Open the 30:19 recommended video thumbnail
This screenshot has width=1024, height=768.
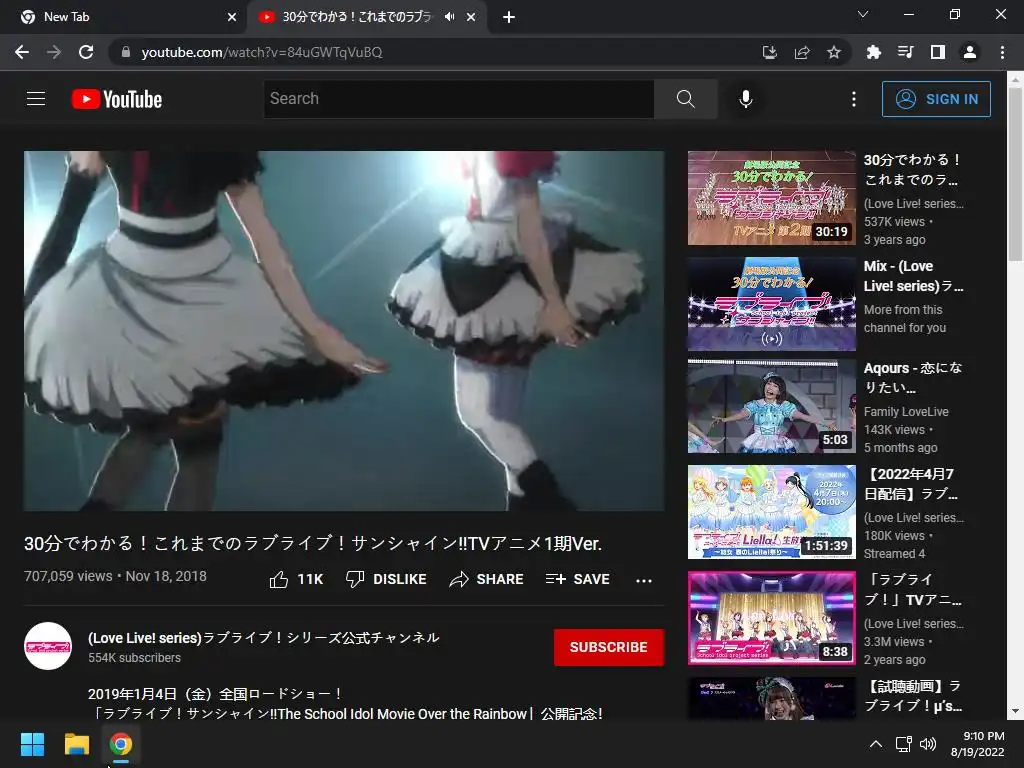[x=771, y=198]
